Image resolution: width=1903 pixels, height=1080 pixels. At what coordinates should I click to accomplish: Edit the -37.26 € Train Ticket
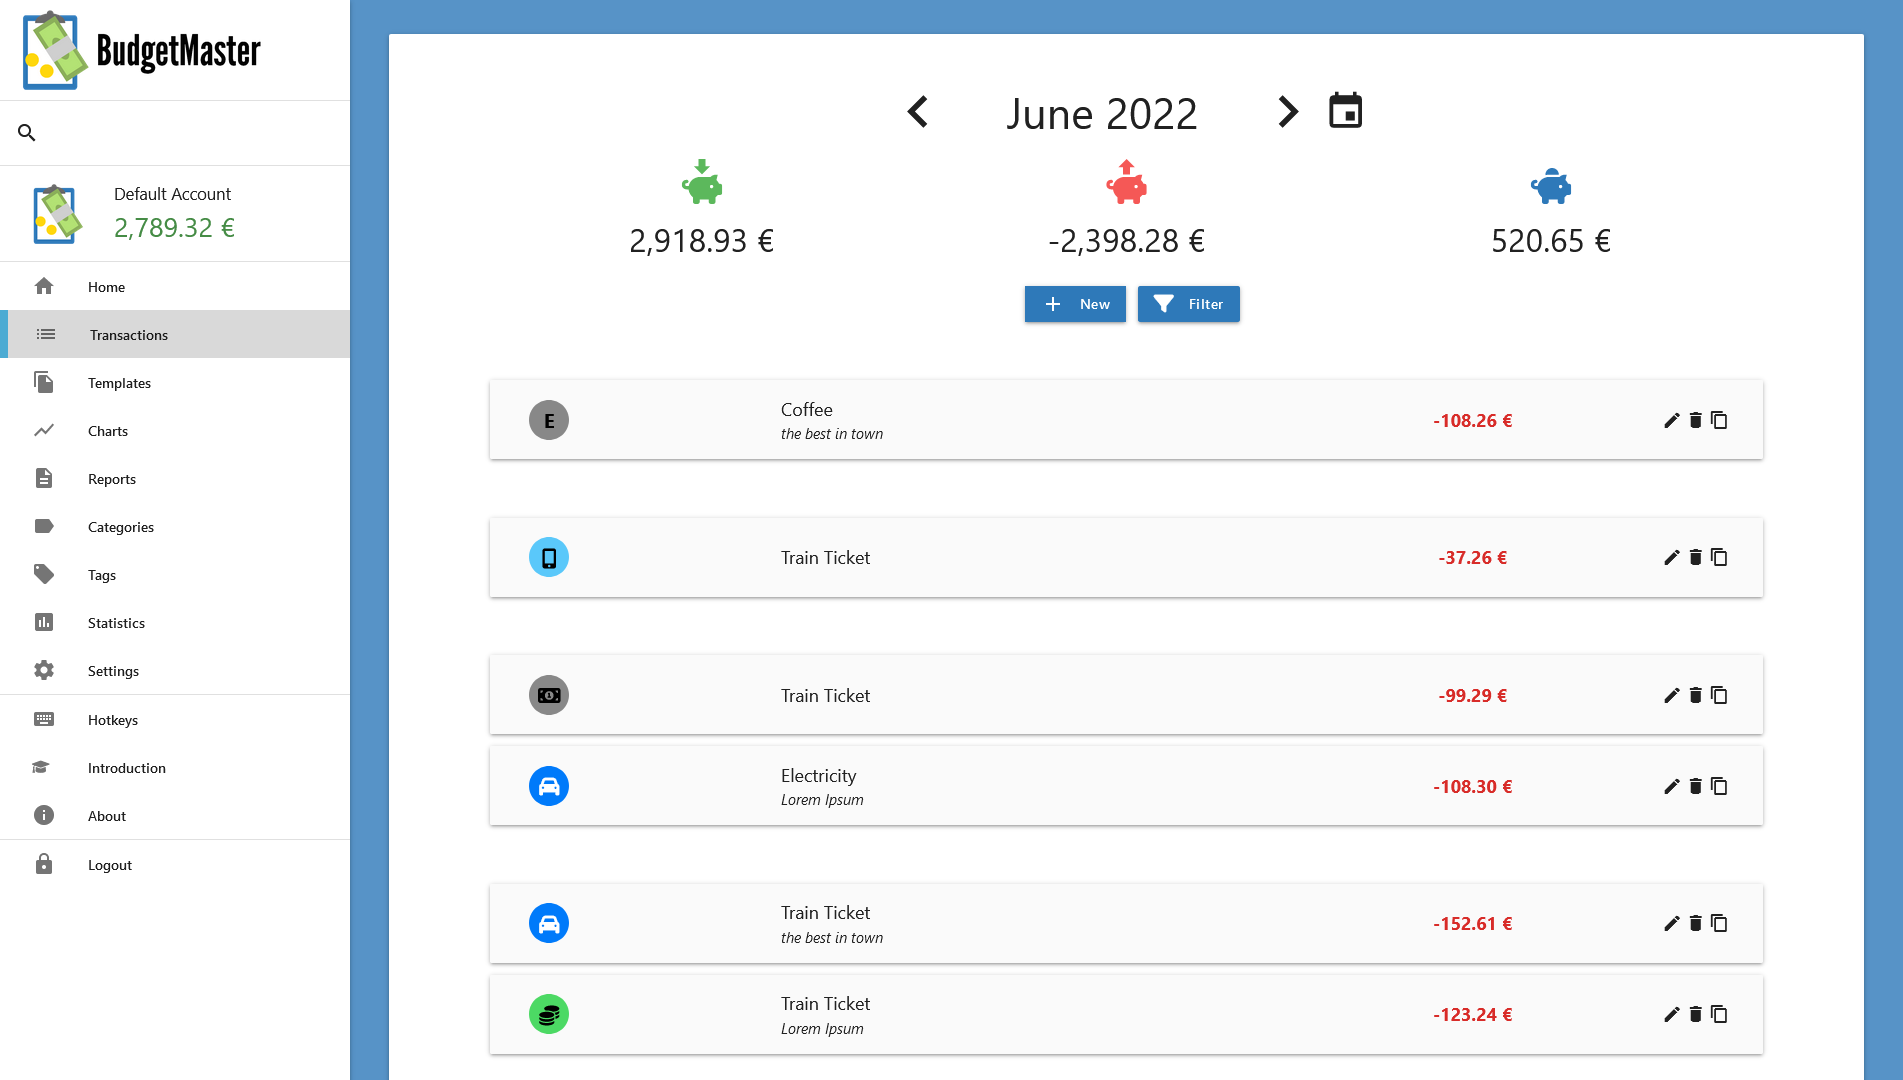point(1671,557)
